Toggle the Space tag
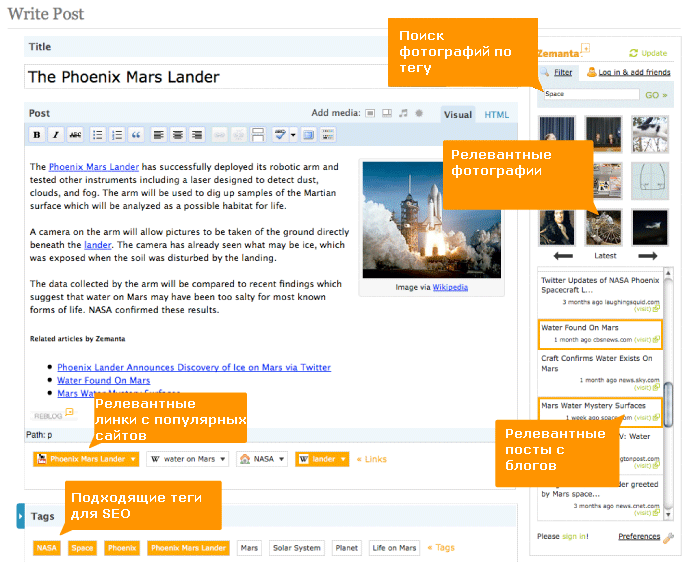 82,548
